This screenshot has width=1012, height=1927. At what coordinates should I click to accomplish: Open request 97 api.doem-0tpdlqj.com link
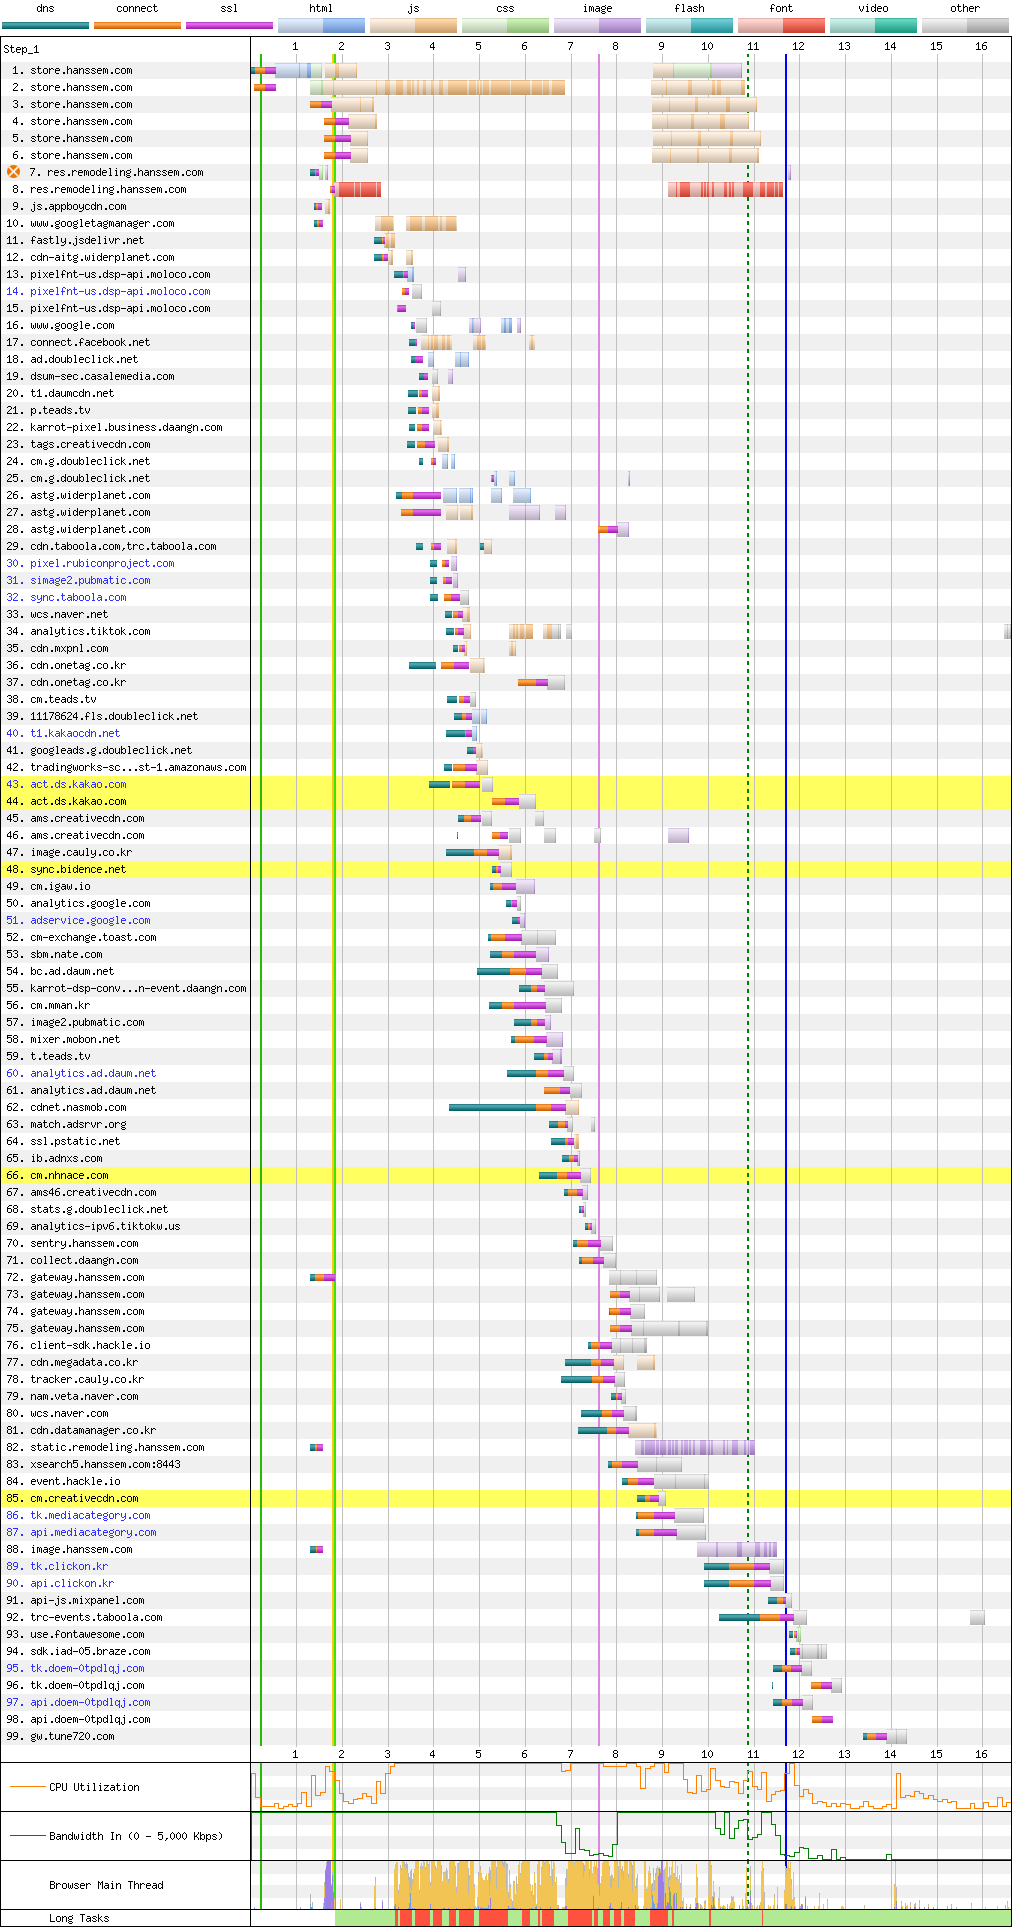(90, 1702)
